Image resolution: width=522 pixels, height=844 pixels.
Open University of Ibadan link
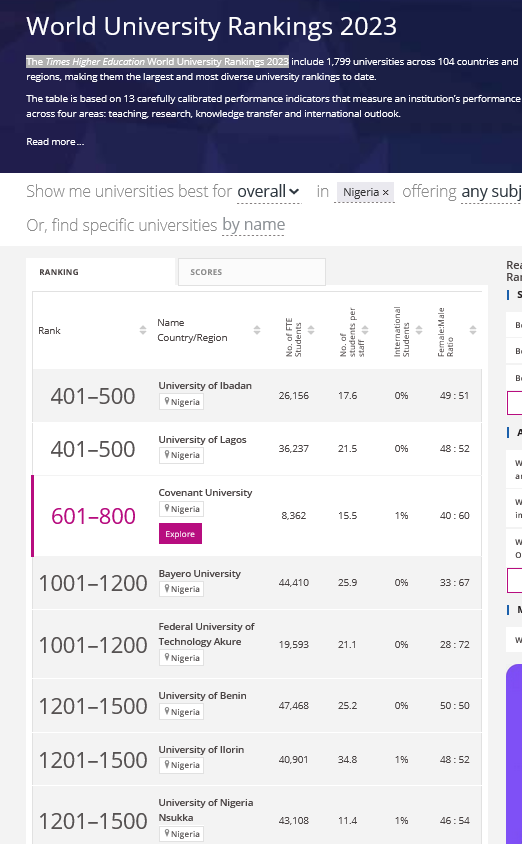(x=205, y=385)
